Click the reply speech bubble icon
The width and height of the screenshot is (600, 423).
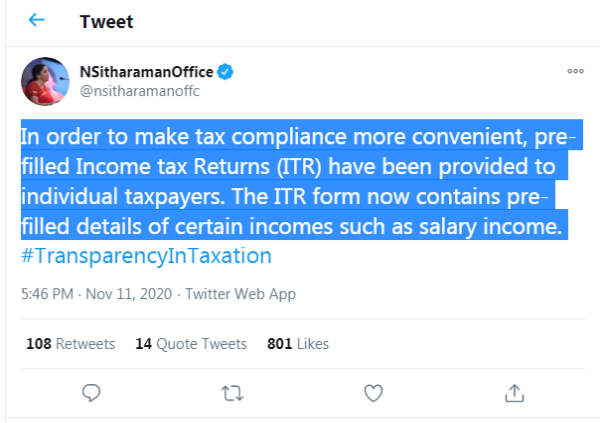pos(90,392)
